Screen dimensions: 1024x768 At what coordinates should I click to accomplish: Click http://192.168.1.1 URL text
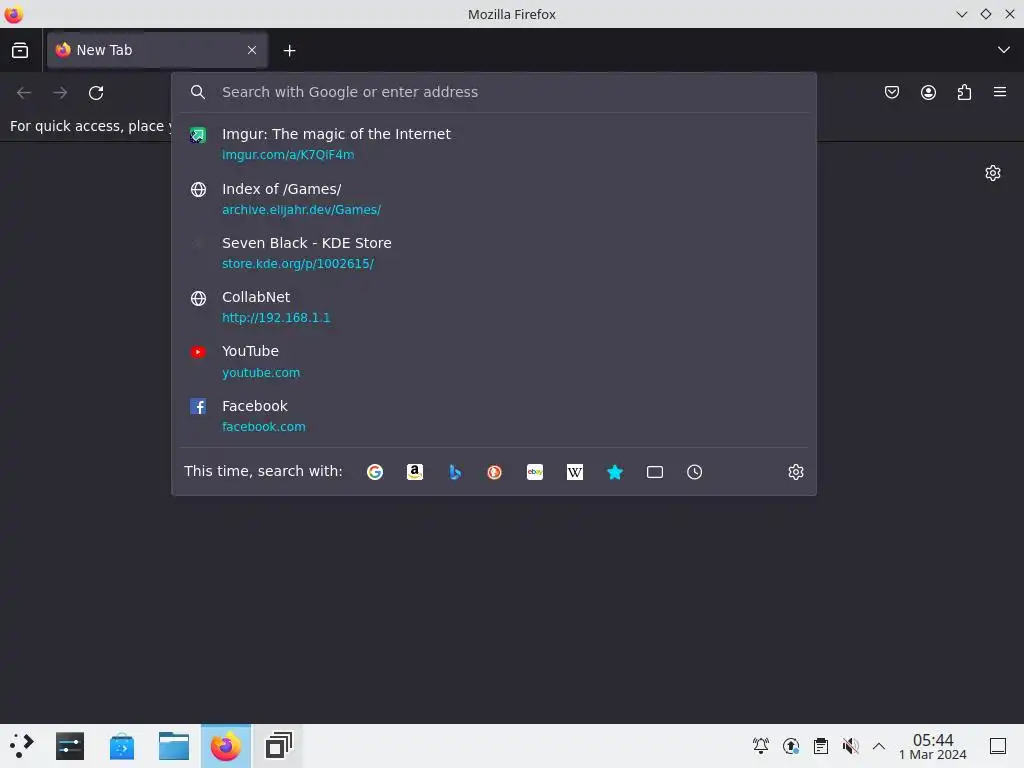point(276,318)
